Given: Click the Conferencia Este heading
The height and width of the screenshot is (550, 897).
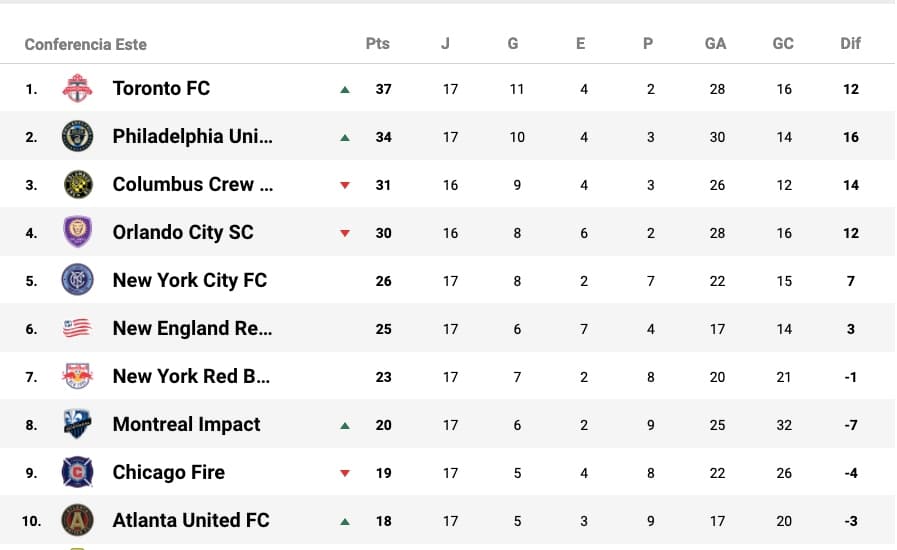Looking at the screenshot, I should pyautogui.click(x=85, y=44).
